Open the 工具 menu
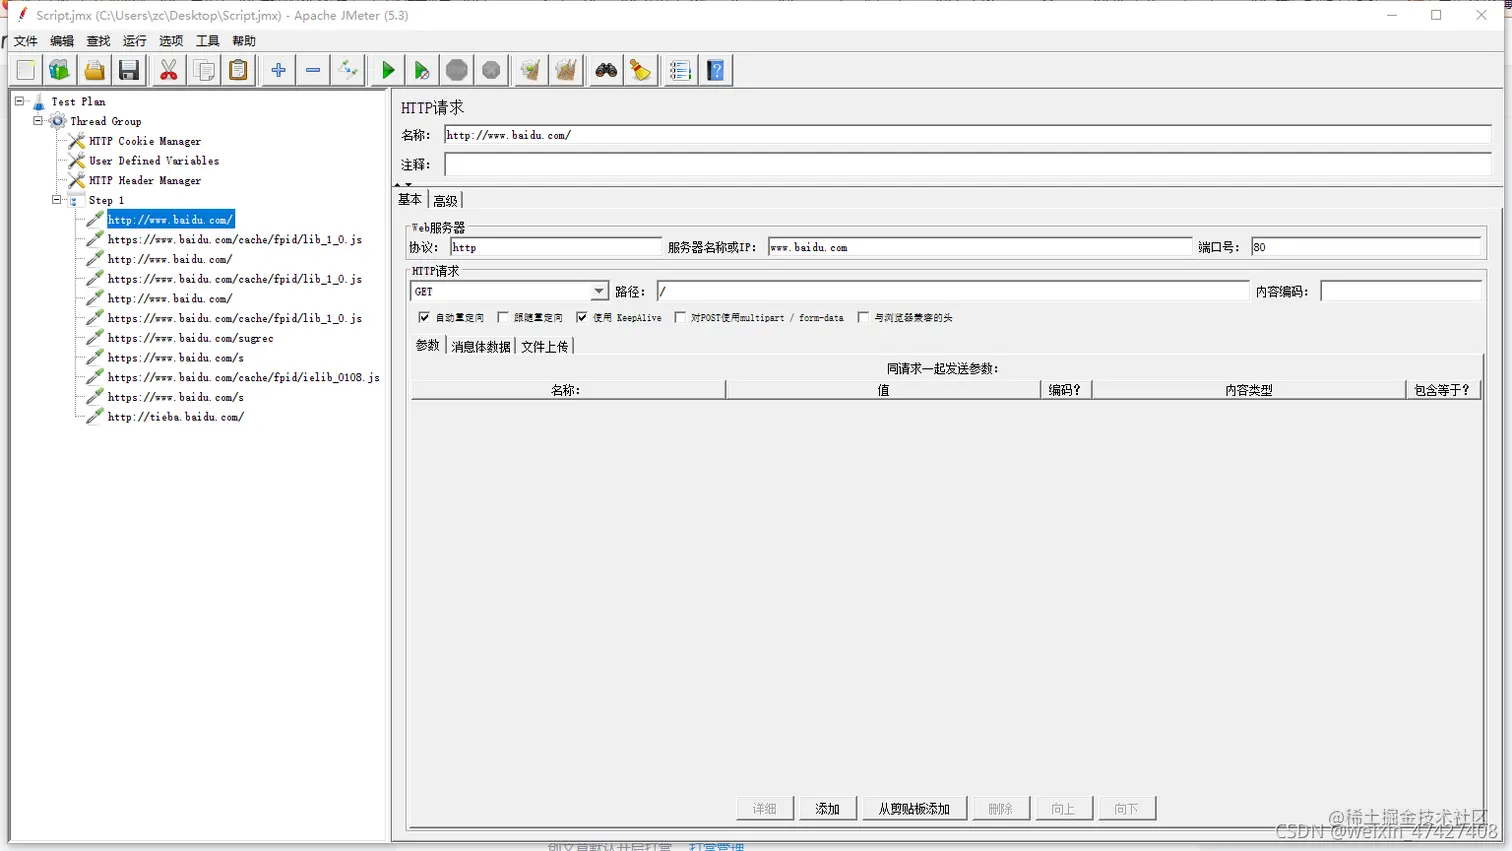The height and width of the screenshot is (851, 1512). tap(208, 41)
